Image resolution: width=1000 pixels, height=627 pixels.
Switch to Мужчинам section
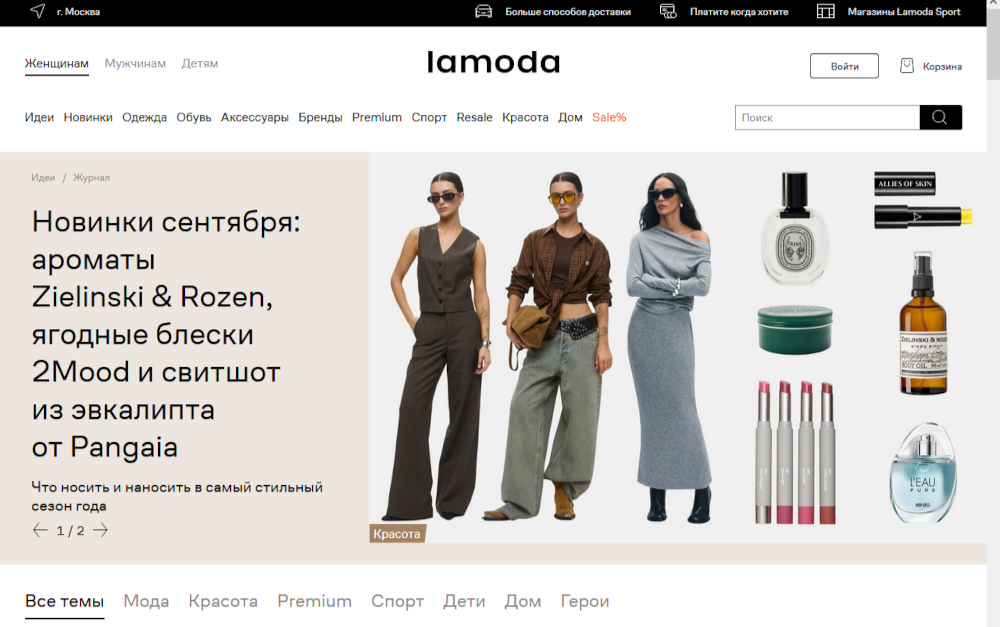click(135, 63)
